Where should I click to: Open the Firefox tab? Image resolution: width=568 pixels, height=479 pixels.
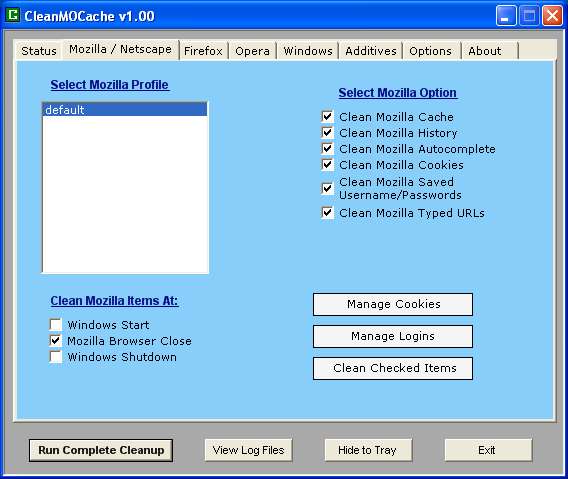[x=203, y=51]
